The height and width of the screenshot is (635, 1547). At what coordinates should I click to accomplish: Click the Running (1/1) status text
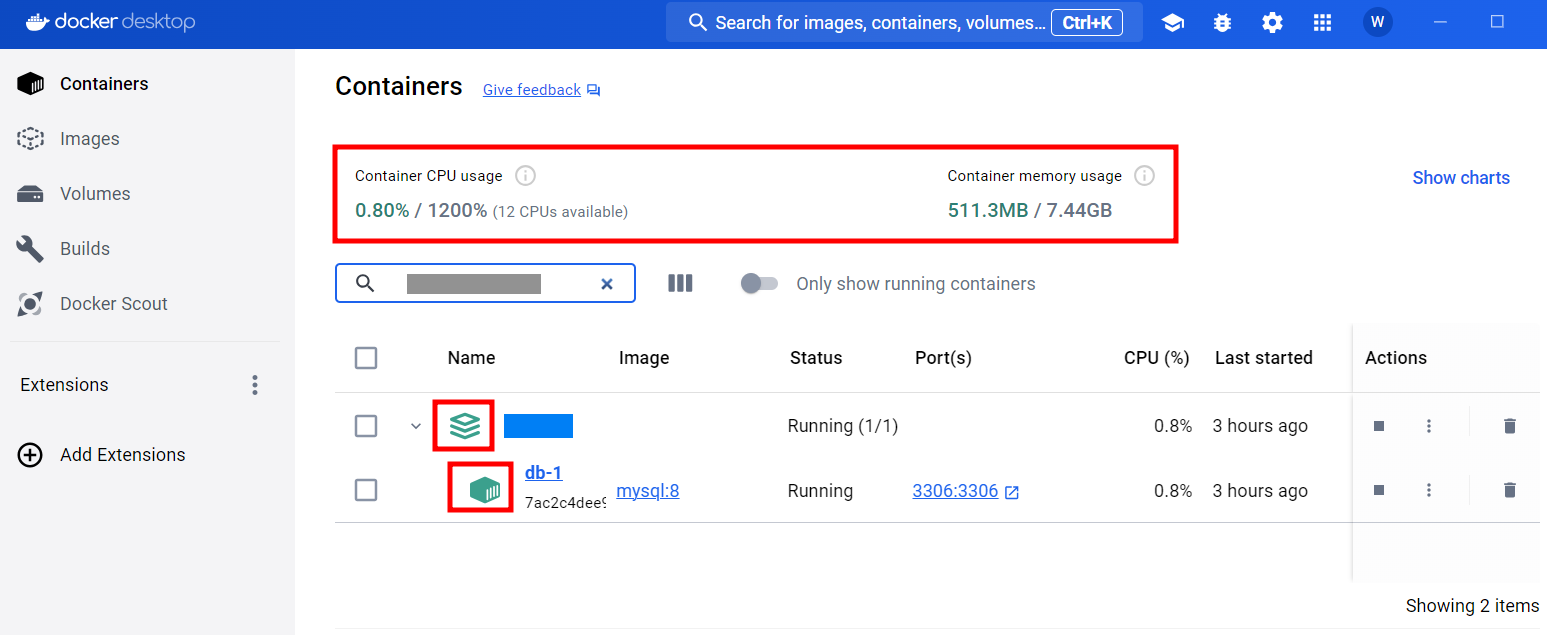[843, 426]
